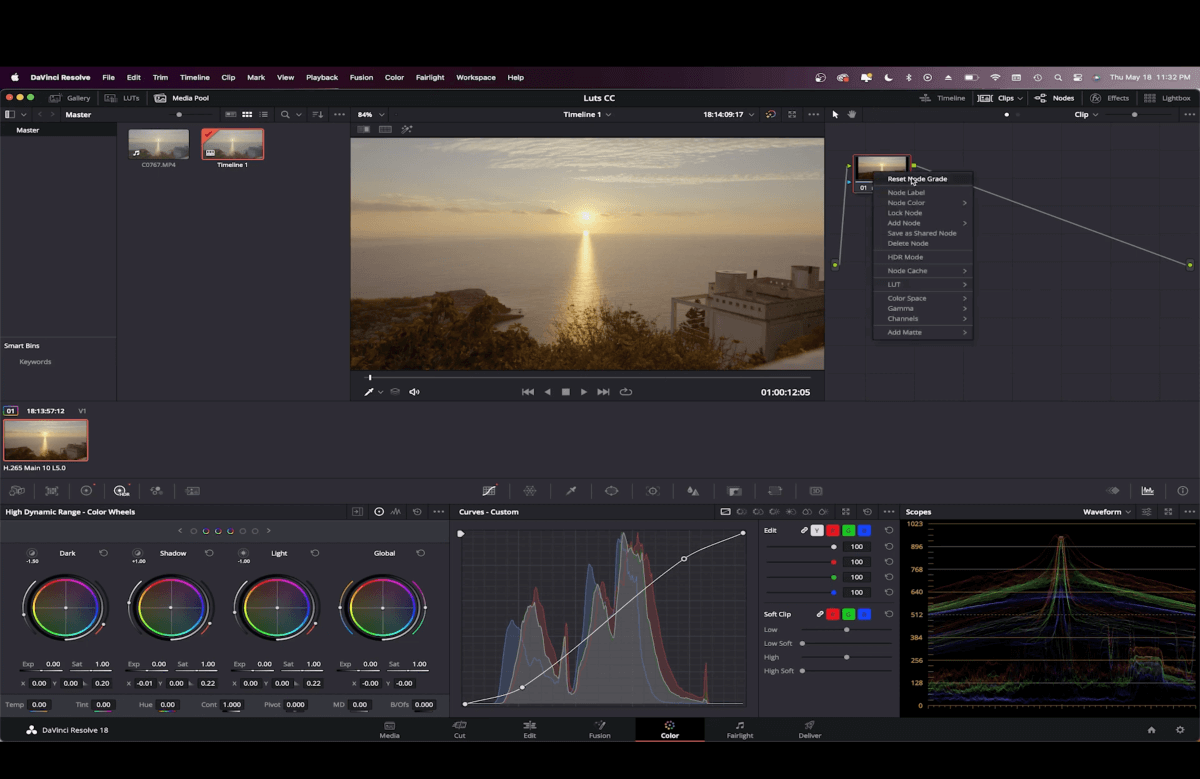Viewport: 1200px width, 779px height.
Task: Mute the viewer audio
Action: point(414,392)
